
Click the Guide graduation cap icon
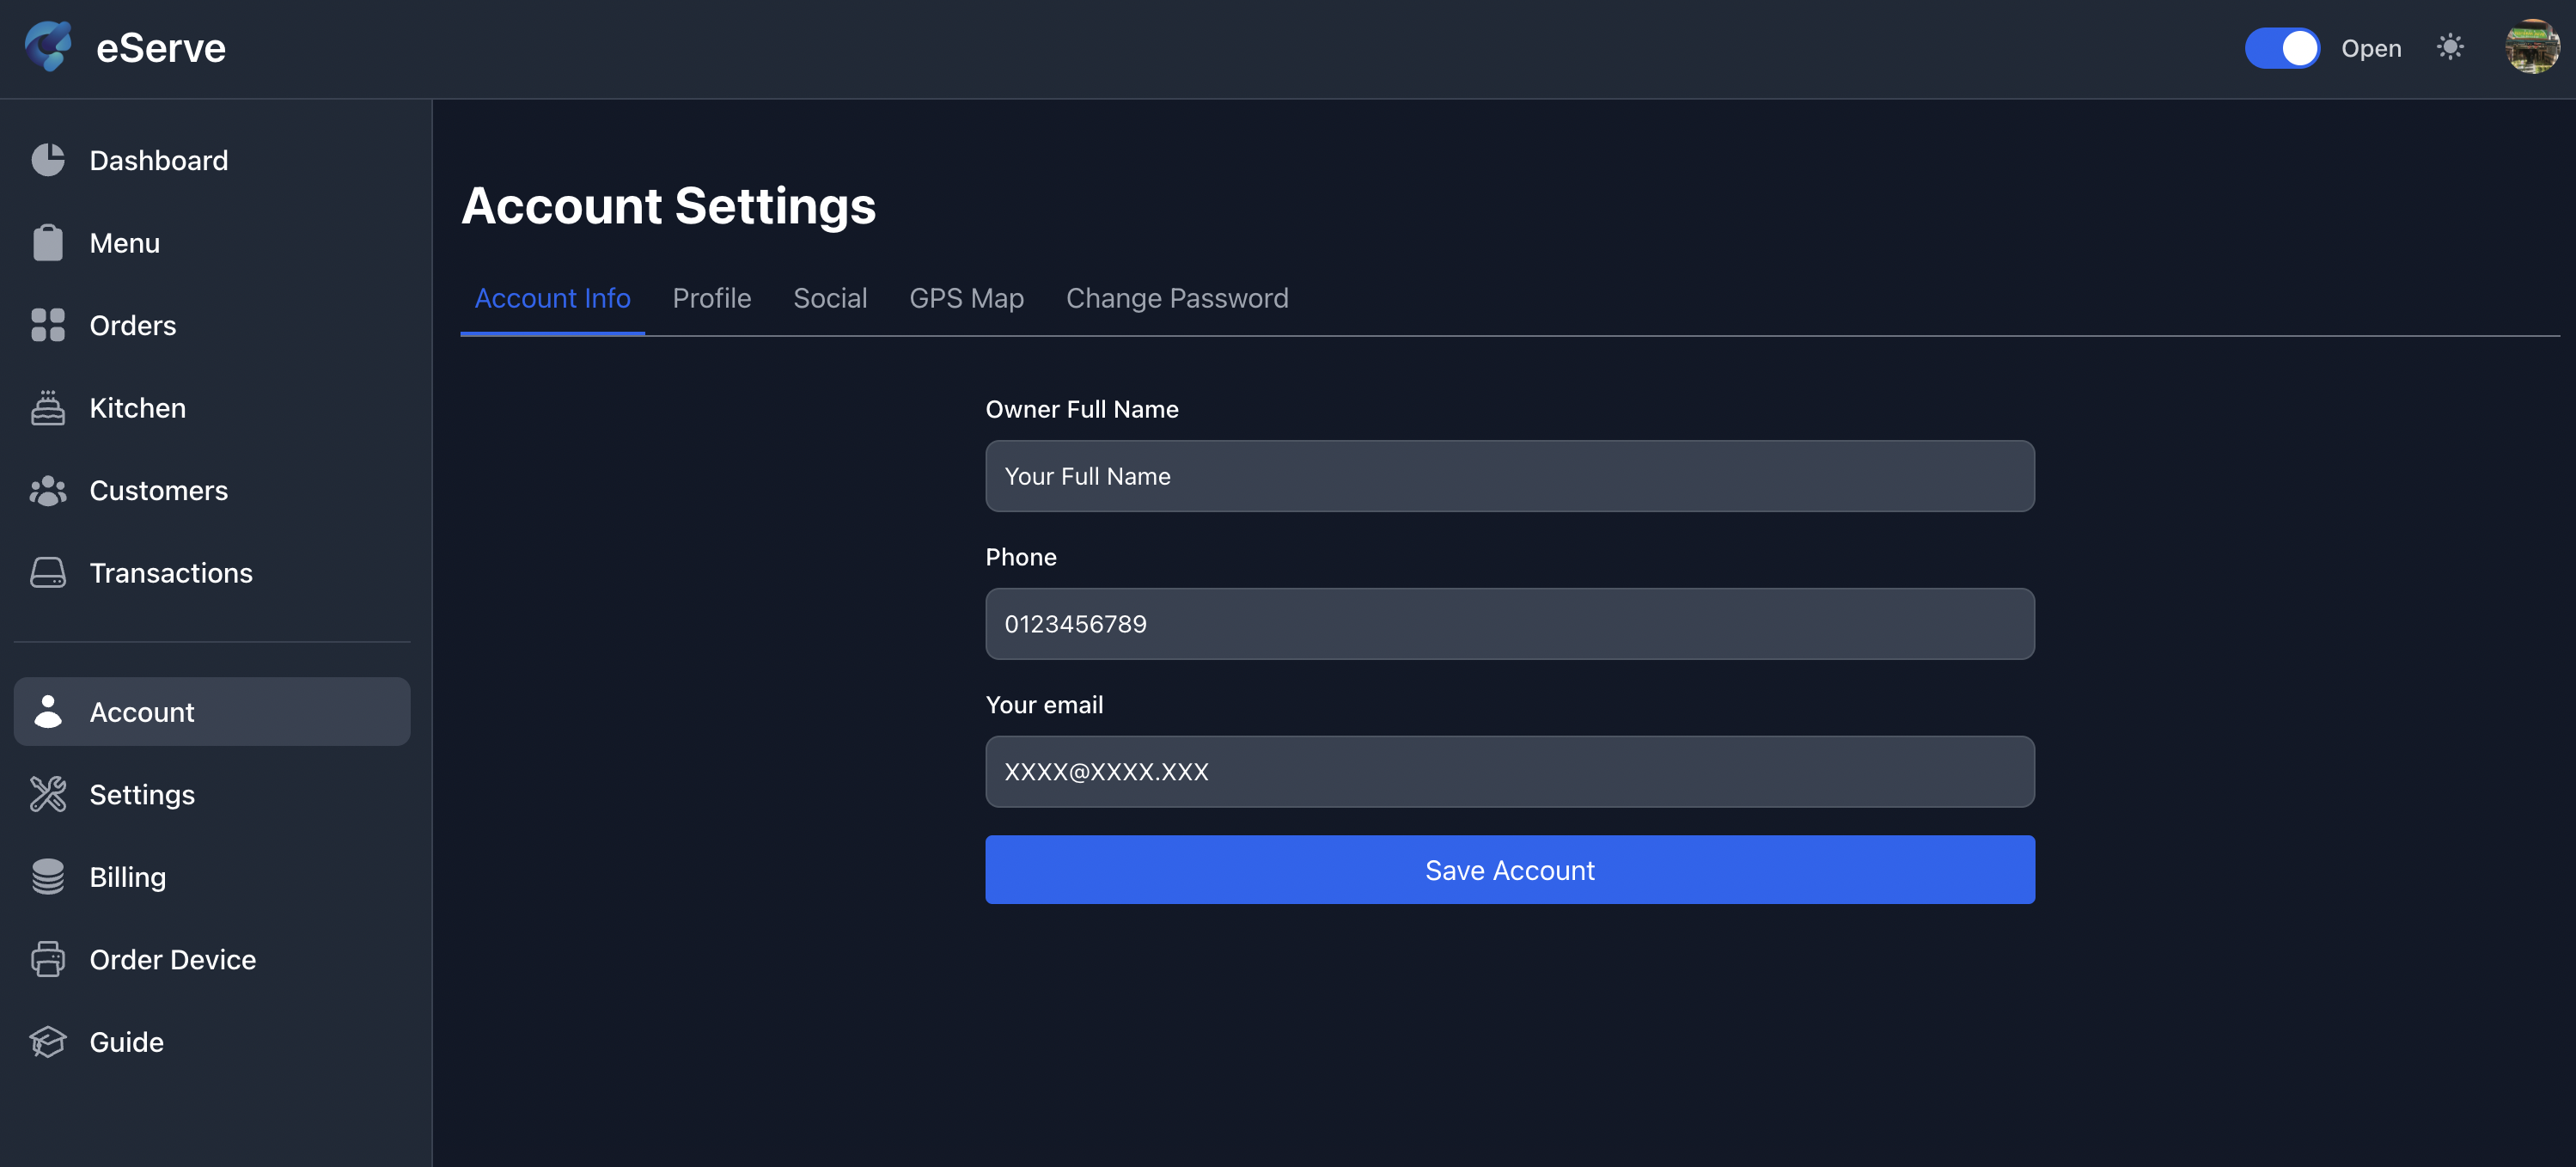pyautogui.click(x=48, y=1042)
